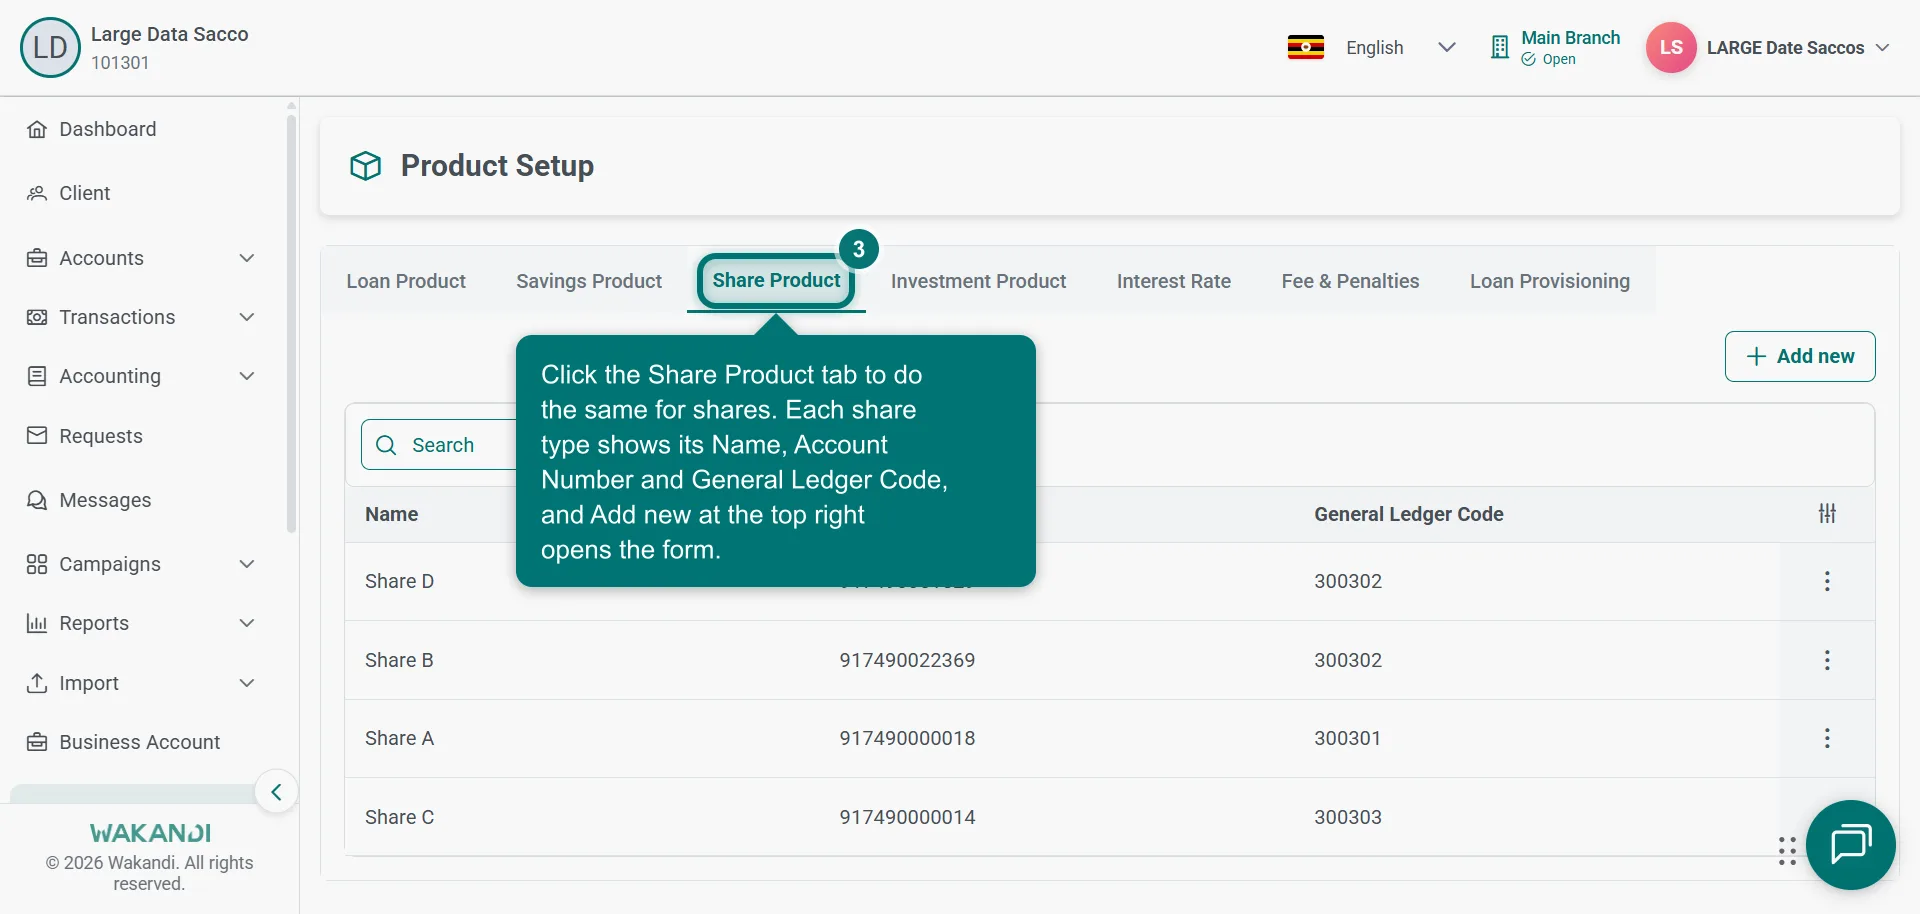Expand the Accounts submenu chevron

[x=247, y=258]
